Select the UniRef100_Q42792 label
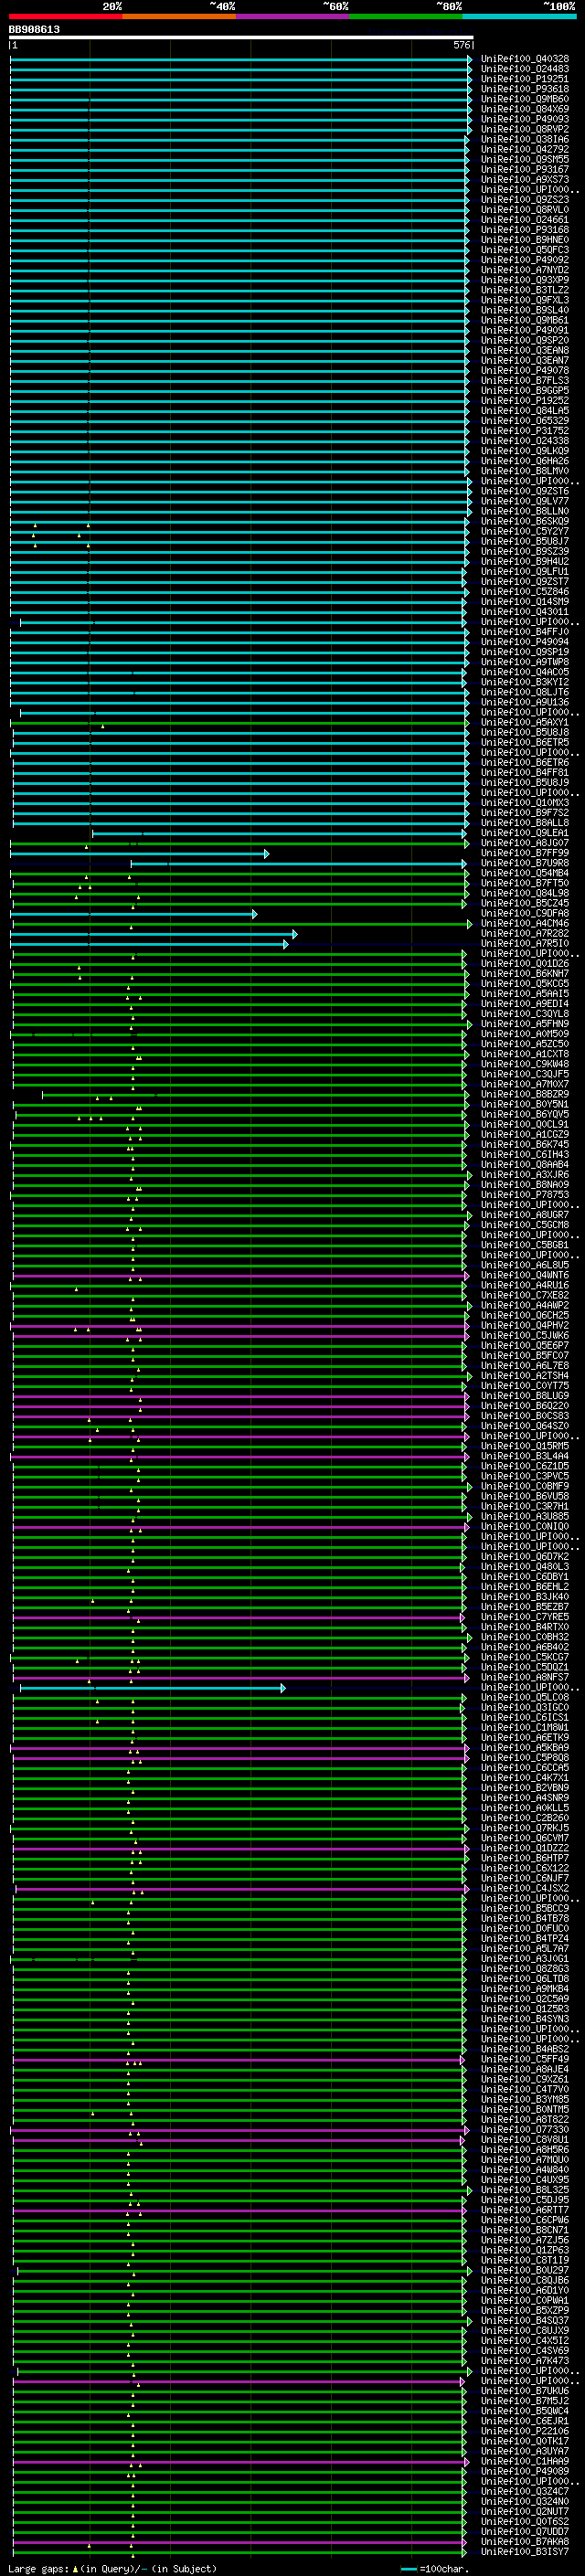Viewport: 585px width, 2576px height. [x=525, y=149]
